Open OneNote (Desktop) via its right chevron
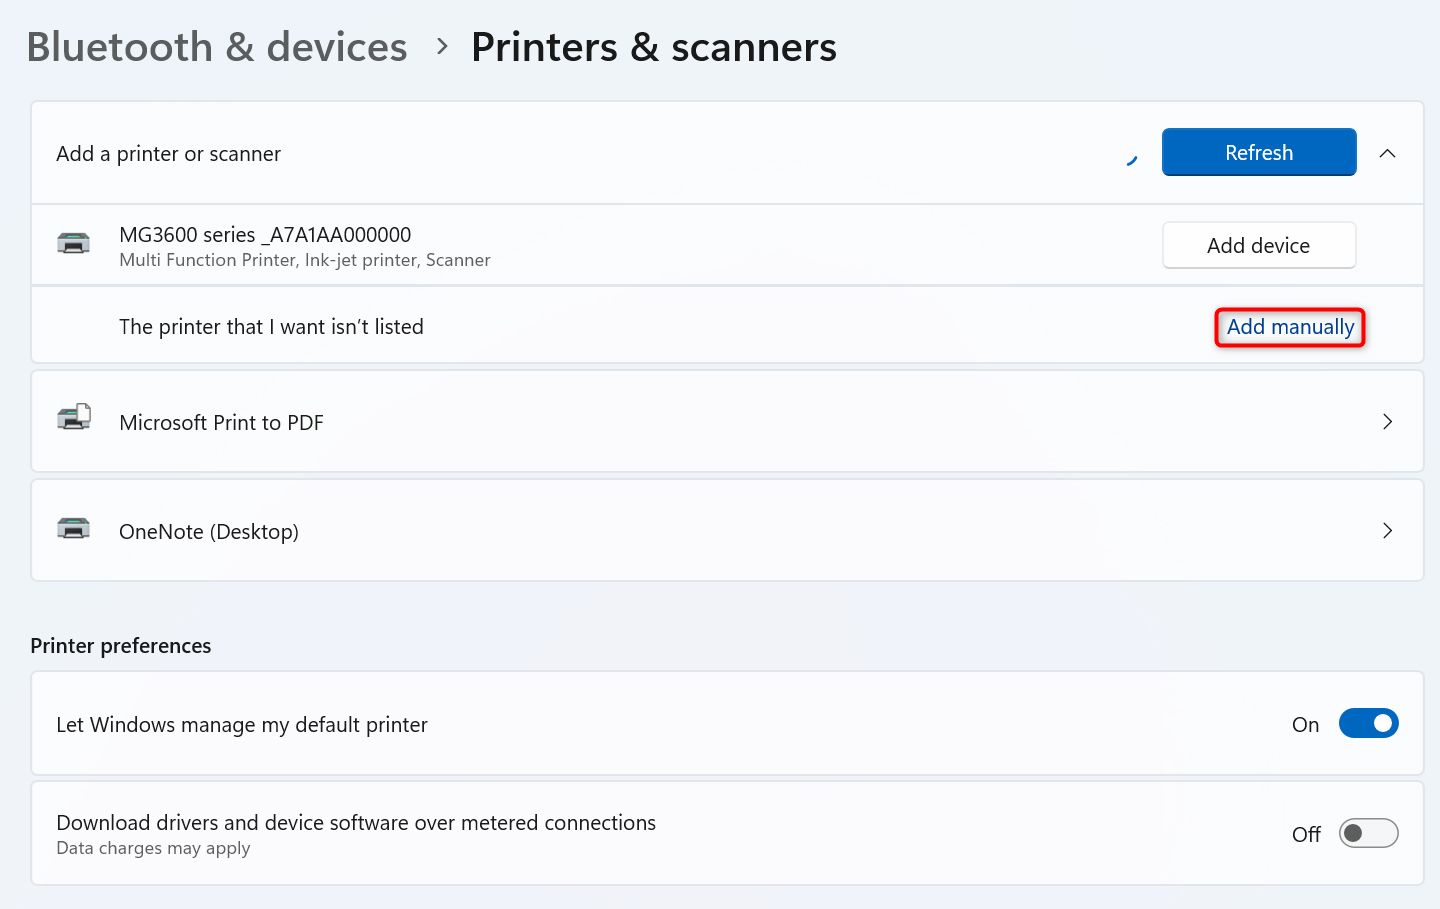The width and height of the screenshot is (1440, 909). coord(1387,531)
